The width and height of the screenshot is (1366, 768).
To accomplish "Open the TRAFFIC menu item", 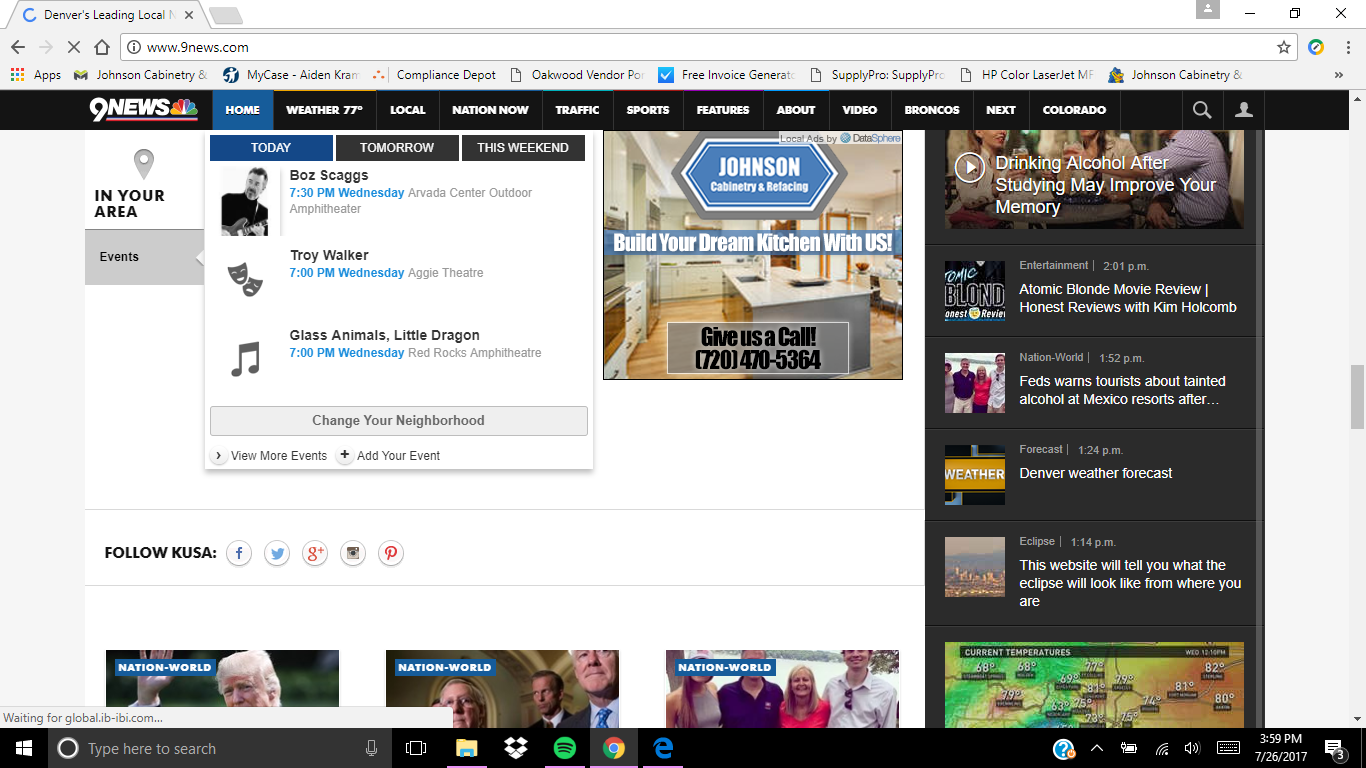I will [578, 110].
